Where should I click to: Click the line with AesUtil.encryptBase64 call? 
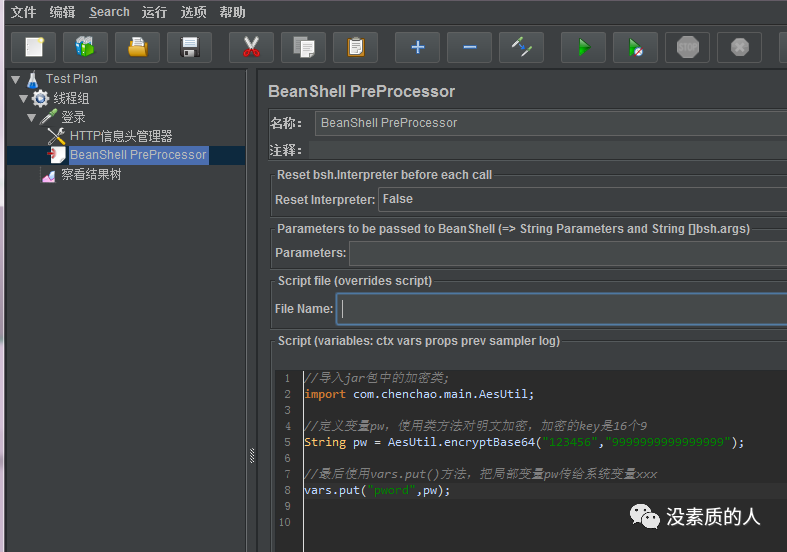[524, 442]
